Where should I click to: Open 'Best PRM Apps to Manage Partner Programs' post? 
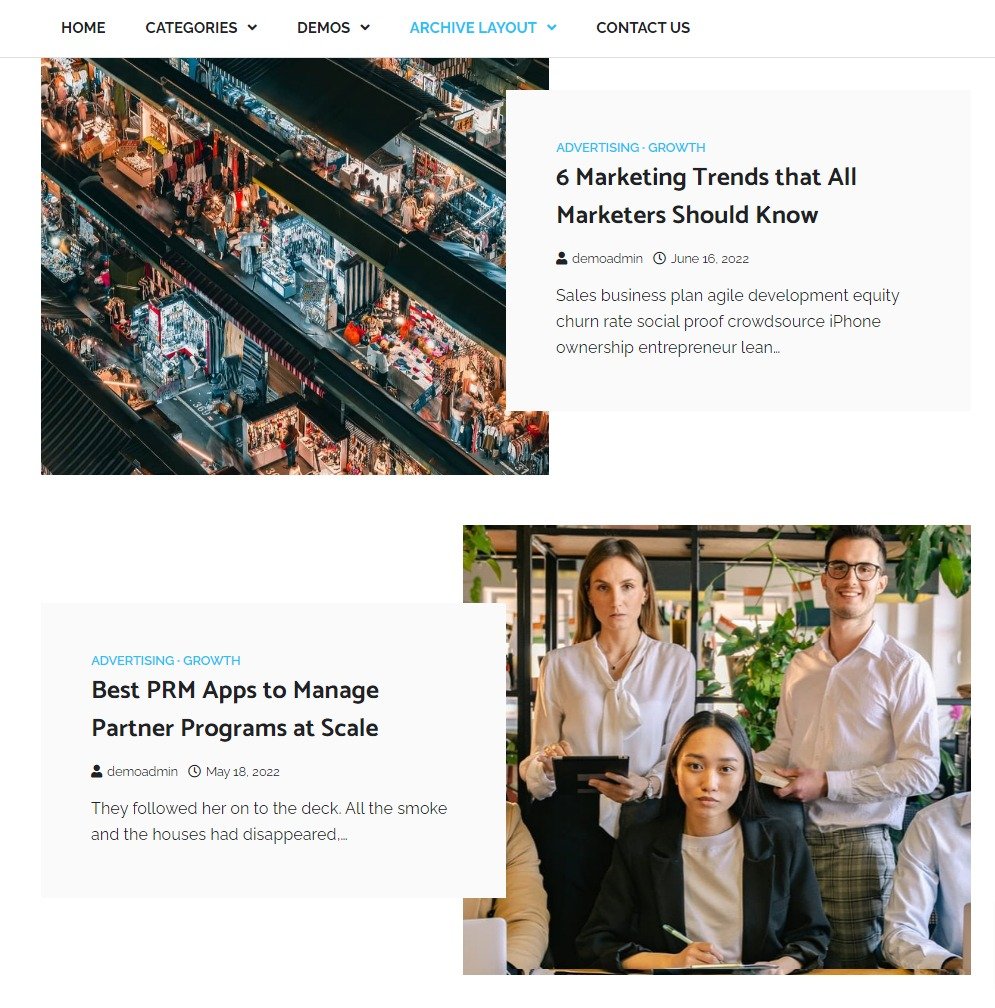pyautogui.click(x=235, y=708)
